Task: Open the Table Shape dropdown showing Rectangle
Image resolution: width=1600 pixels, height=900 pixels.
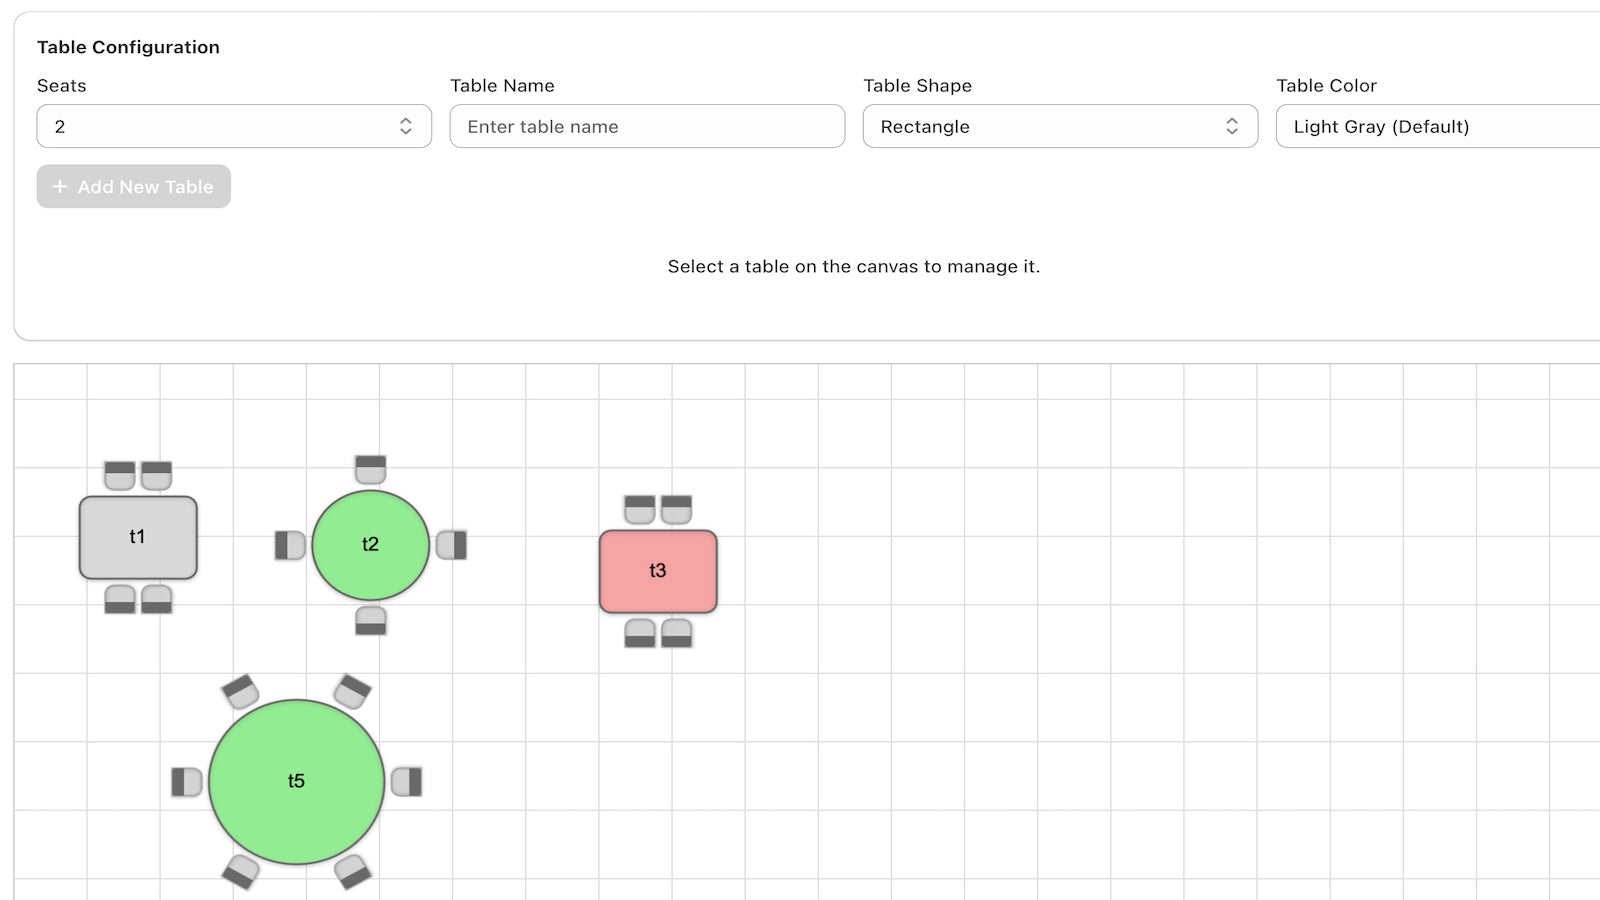Action: 1060,126
